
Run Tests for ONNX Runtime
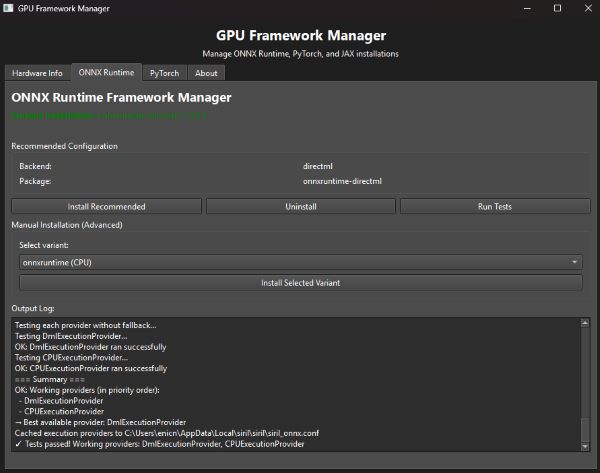tap(494, 206)
